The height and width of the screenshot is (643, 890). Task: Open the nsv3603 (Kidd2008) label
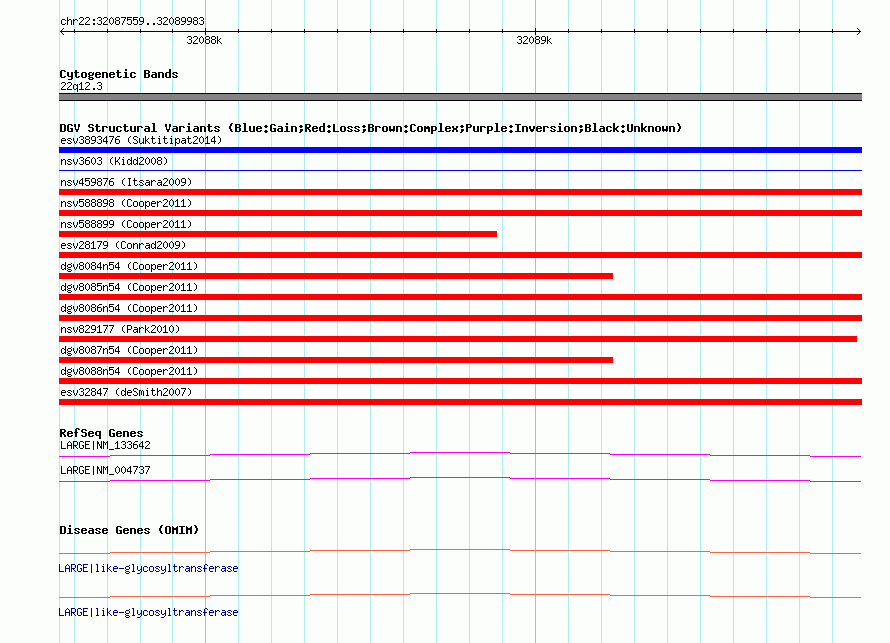click(114, 161)
